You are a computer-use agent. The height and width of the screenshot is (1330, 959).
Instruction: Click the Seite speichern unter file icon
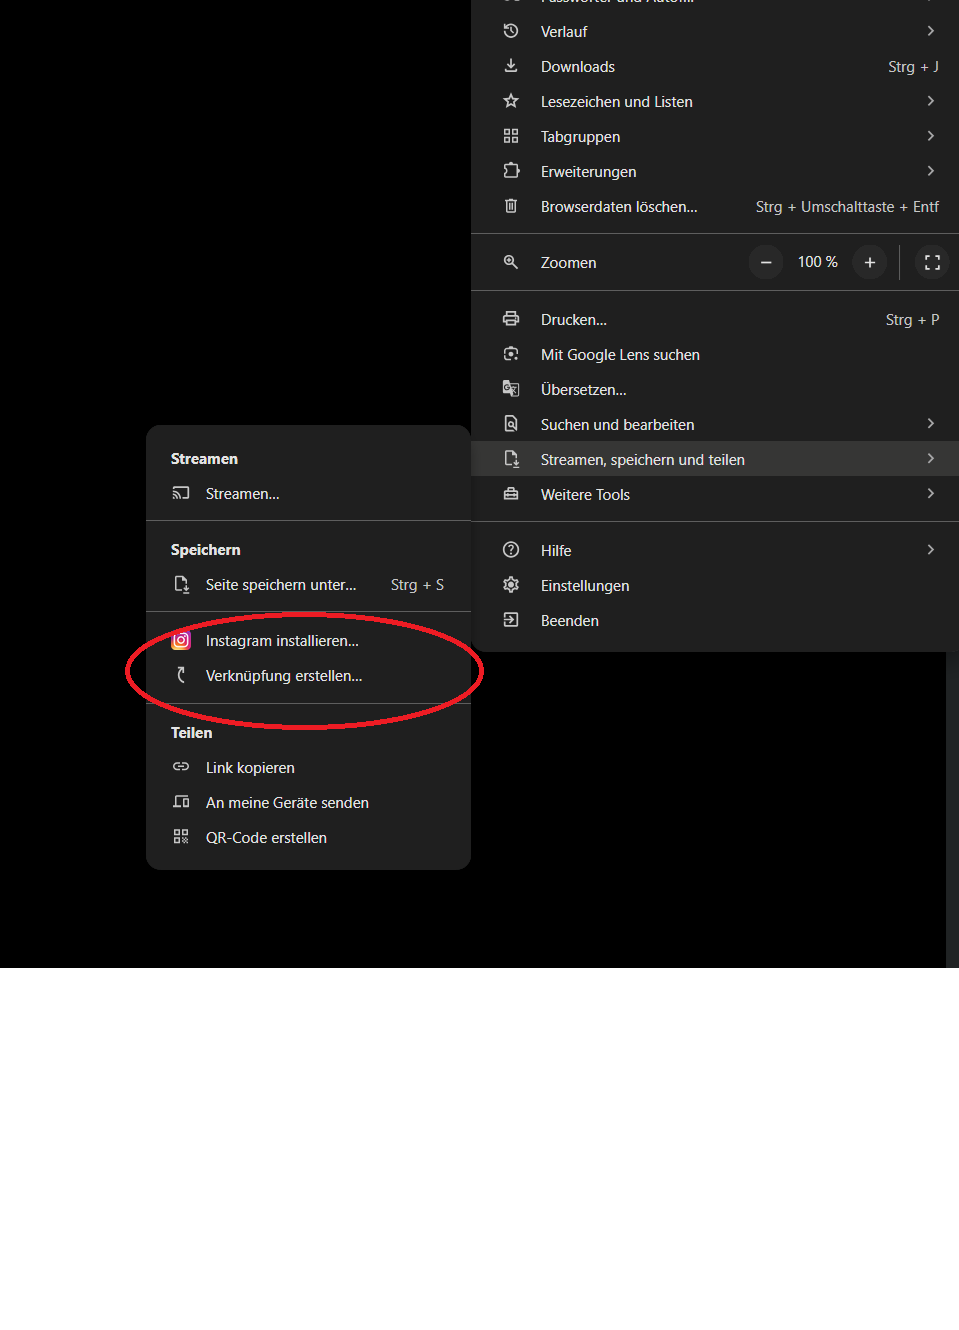click(x=181, y=584)
